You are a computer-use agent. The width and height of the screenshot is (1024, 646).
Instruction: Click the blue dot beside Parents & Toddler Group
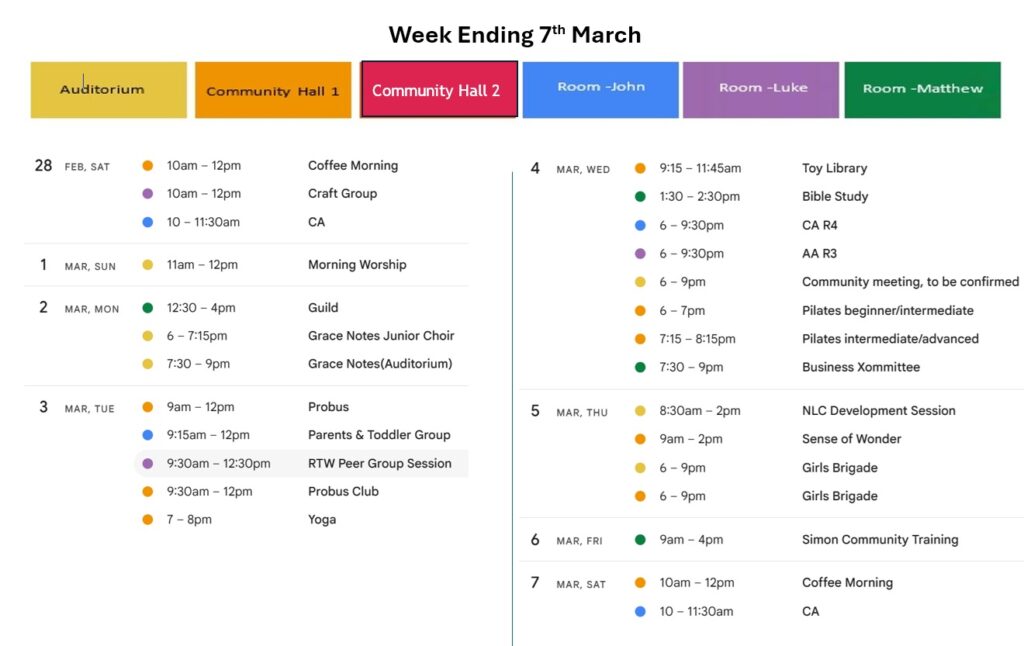pos(148,435)
